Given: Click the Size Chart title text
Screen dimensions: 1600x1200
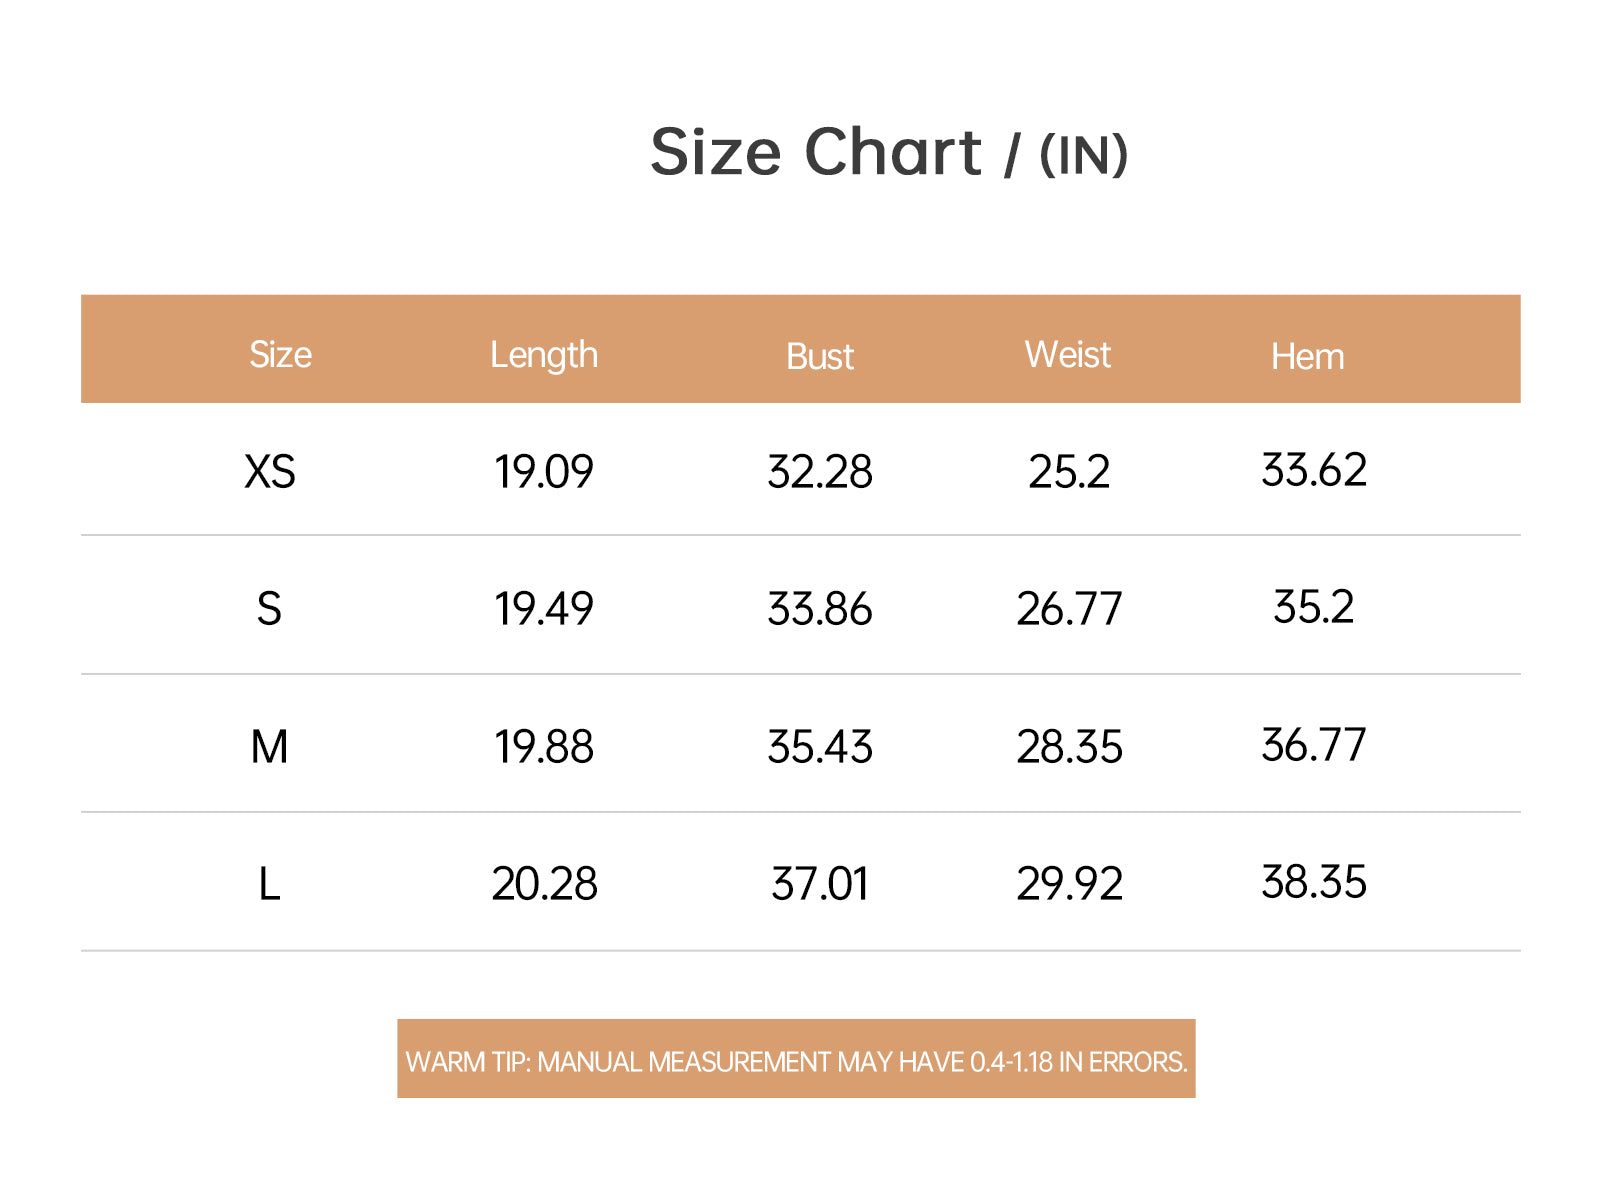Looking at the screenshot, I should click(x=816, y=152).
